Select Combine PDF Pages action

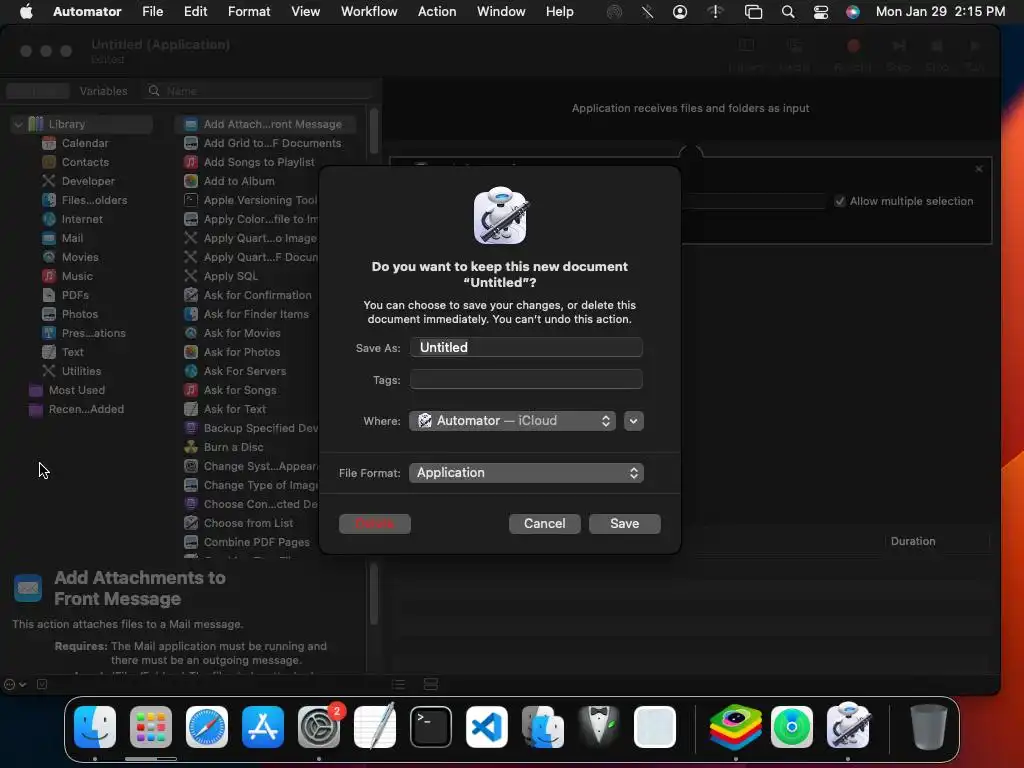tap(257, 542)
